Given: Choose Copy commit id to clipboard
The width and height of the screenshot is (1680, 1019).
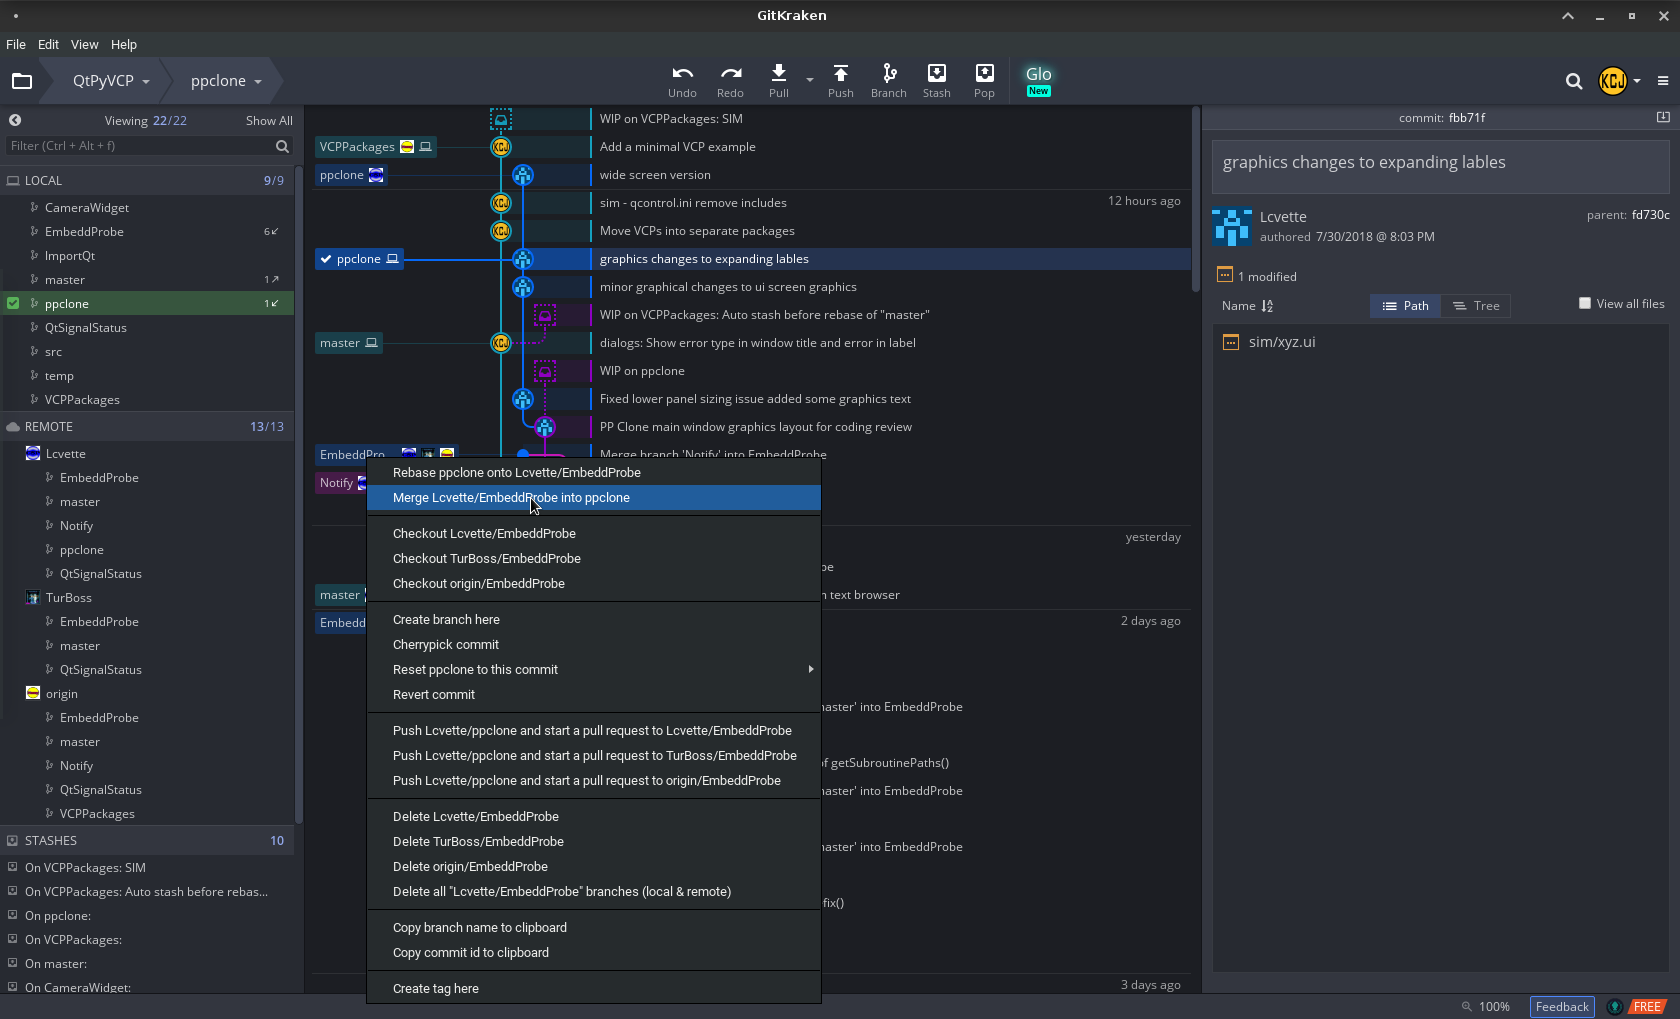Looking at the screenshot, I should click(594, 953).
